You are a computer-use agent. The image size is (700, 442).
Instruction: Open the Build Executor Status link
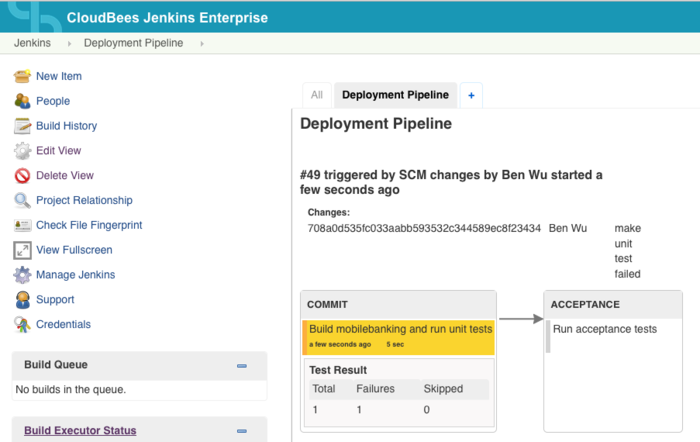[x=80, y=430]
